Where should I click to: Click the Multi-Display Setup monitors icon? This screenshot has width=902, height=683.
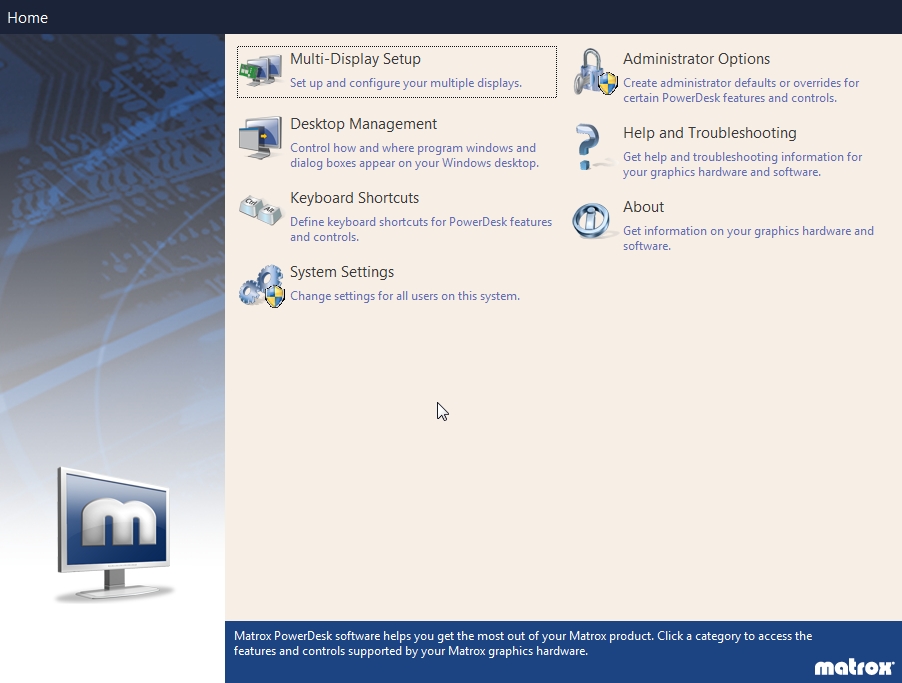(x=261, y=71)
